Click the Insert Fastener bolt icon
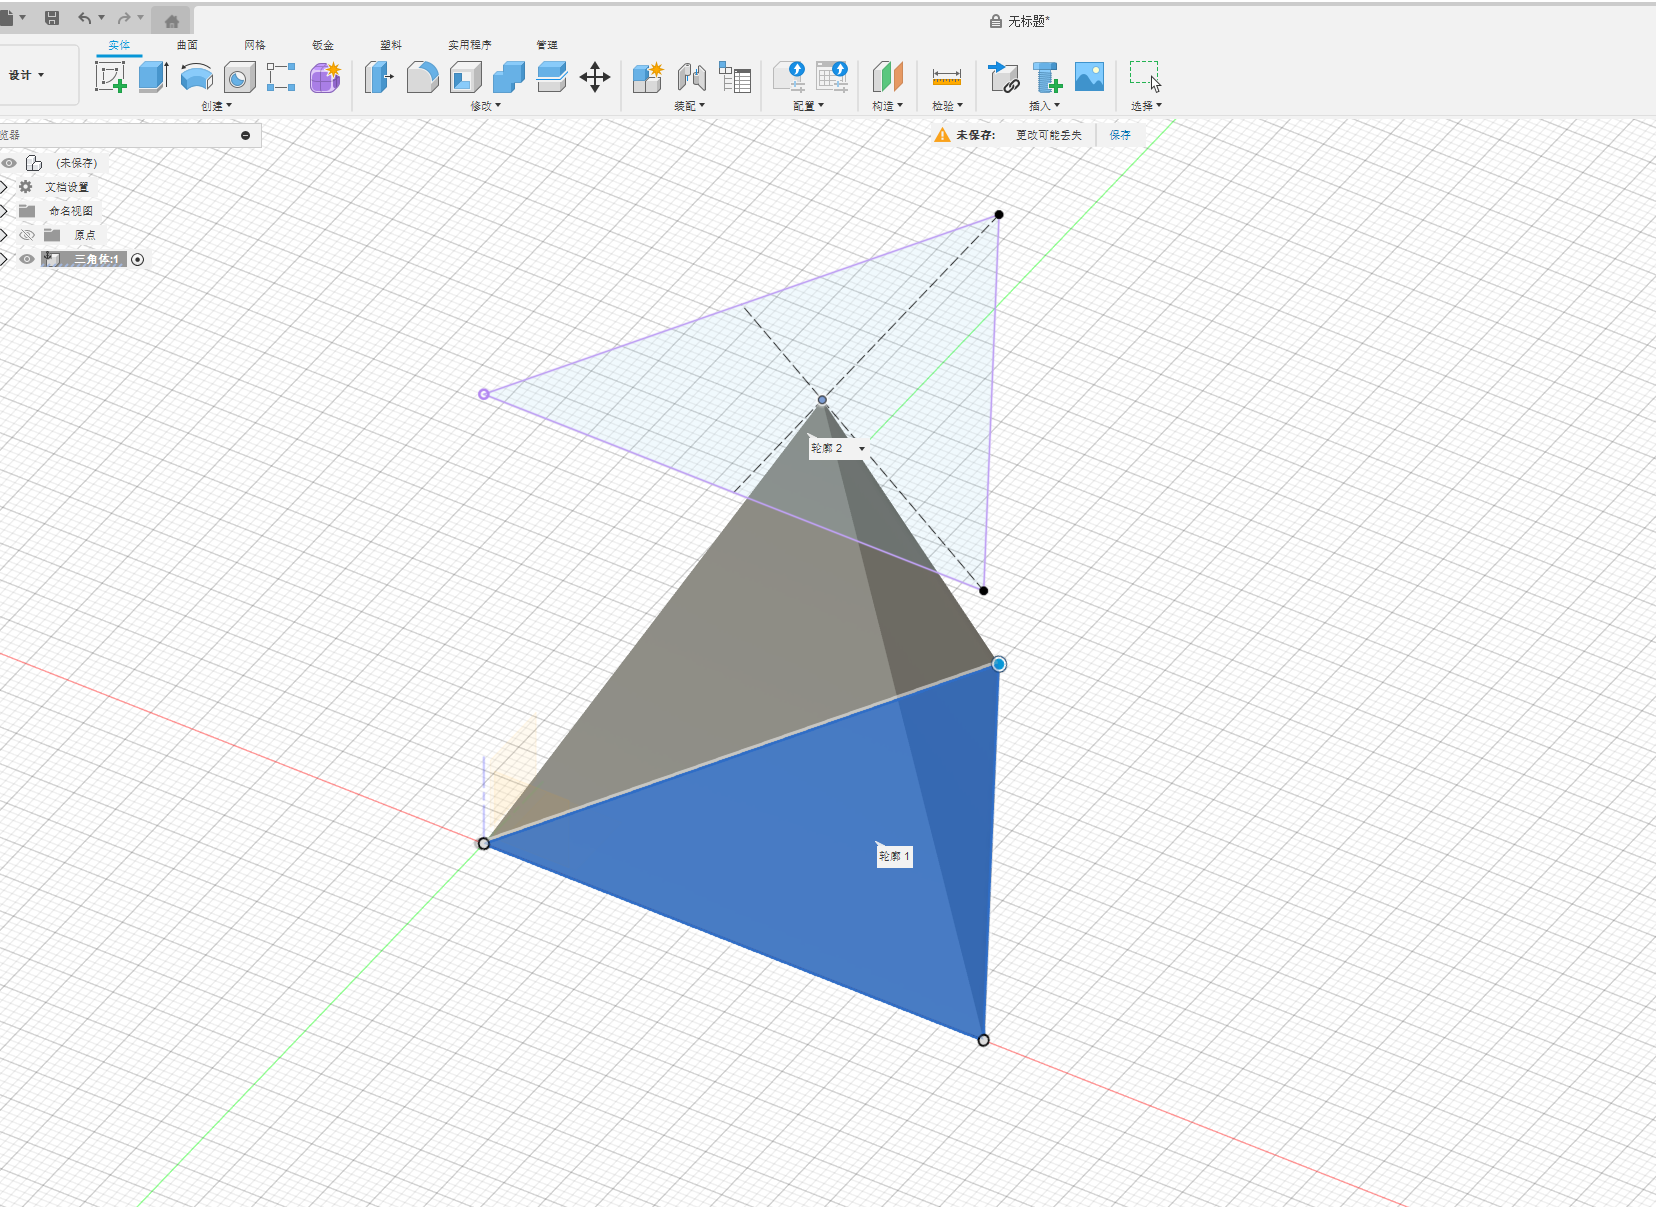Viewport: 1656px width, 1207px height. [x=1047, y=77]
